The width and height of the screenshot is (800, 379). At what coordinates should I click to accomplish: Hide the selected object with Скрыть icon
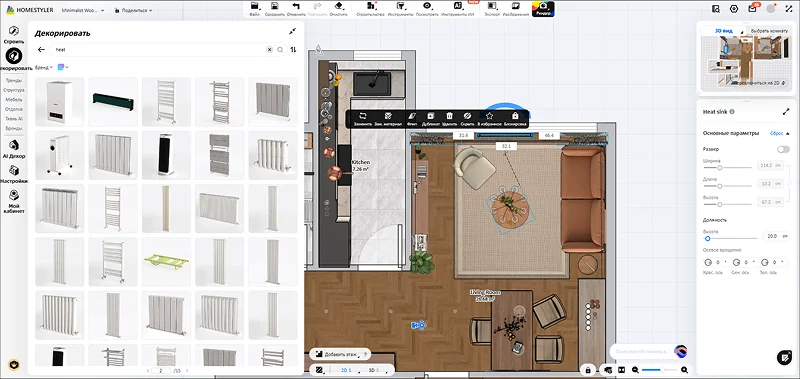(x=465, y=116)
